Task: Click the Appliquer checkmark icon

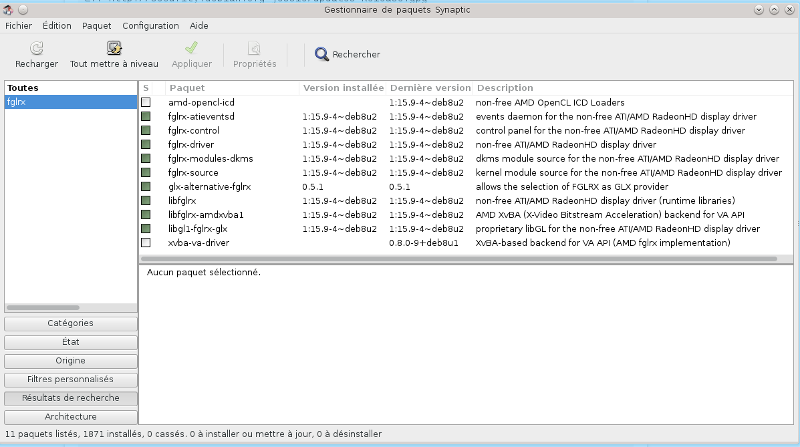Action: pos(191,48)
